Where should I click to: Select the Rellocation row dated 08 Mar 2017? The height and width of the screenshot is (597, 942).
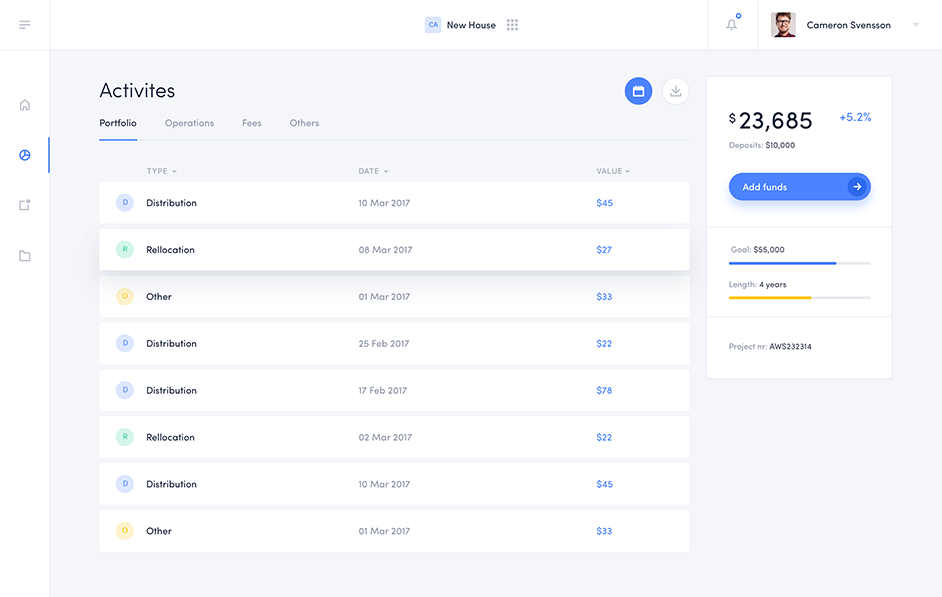394,250
